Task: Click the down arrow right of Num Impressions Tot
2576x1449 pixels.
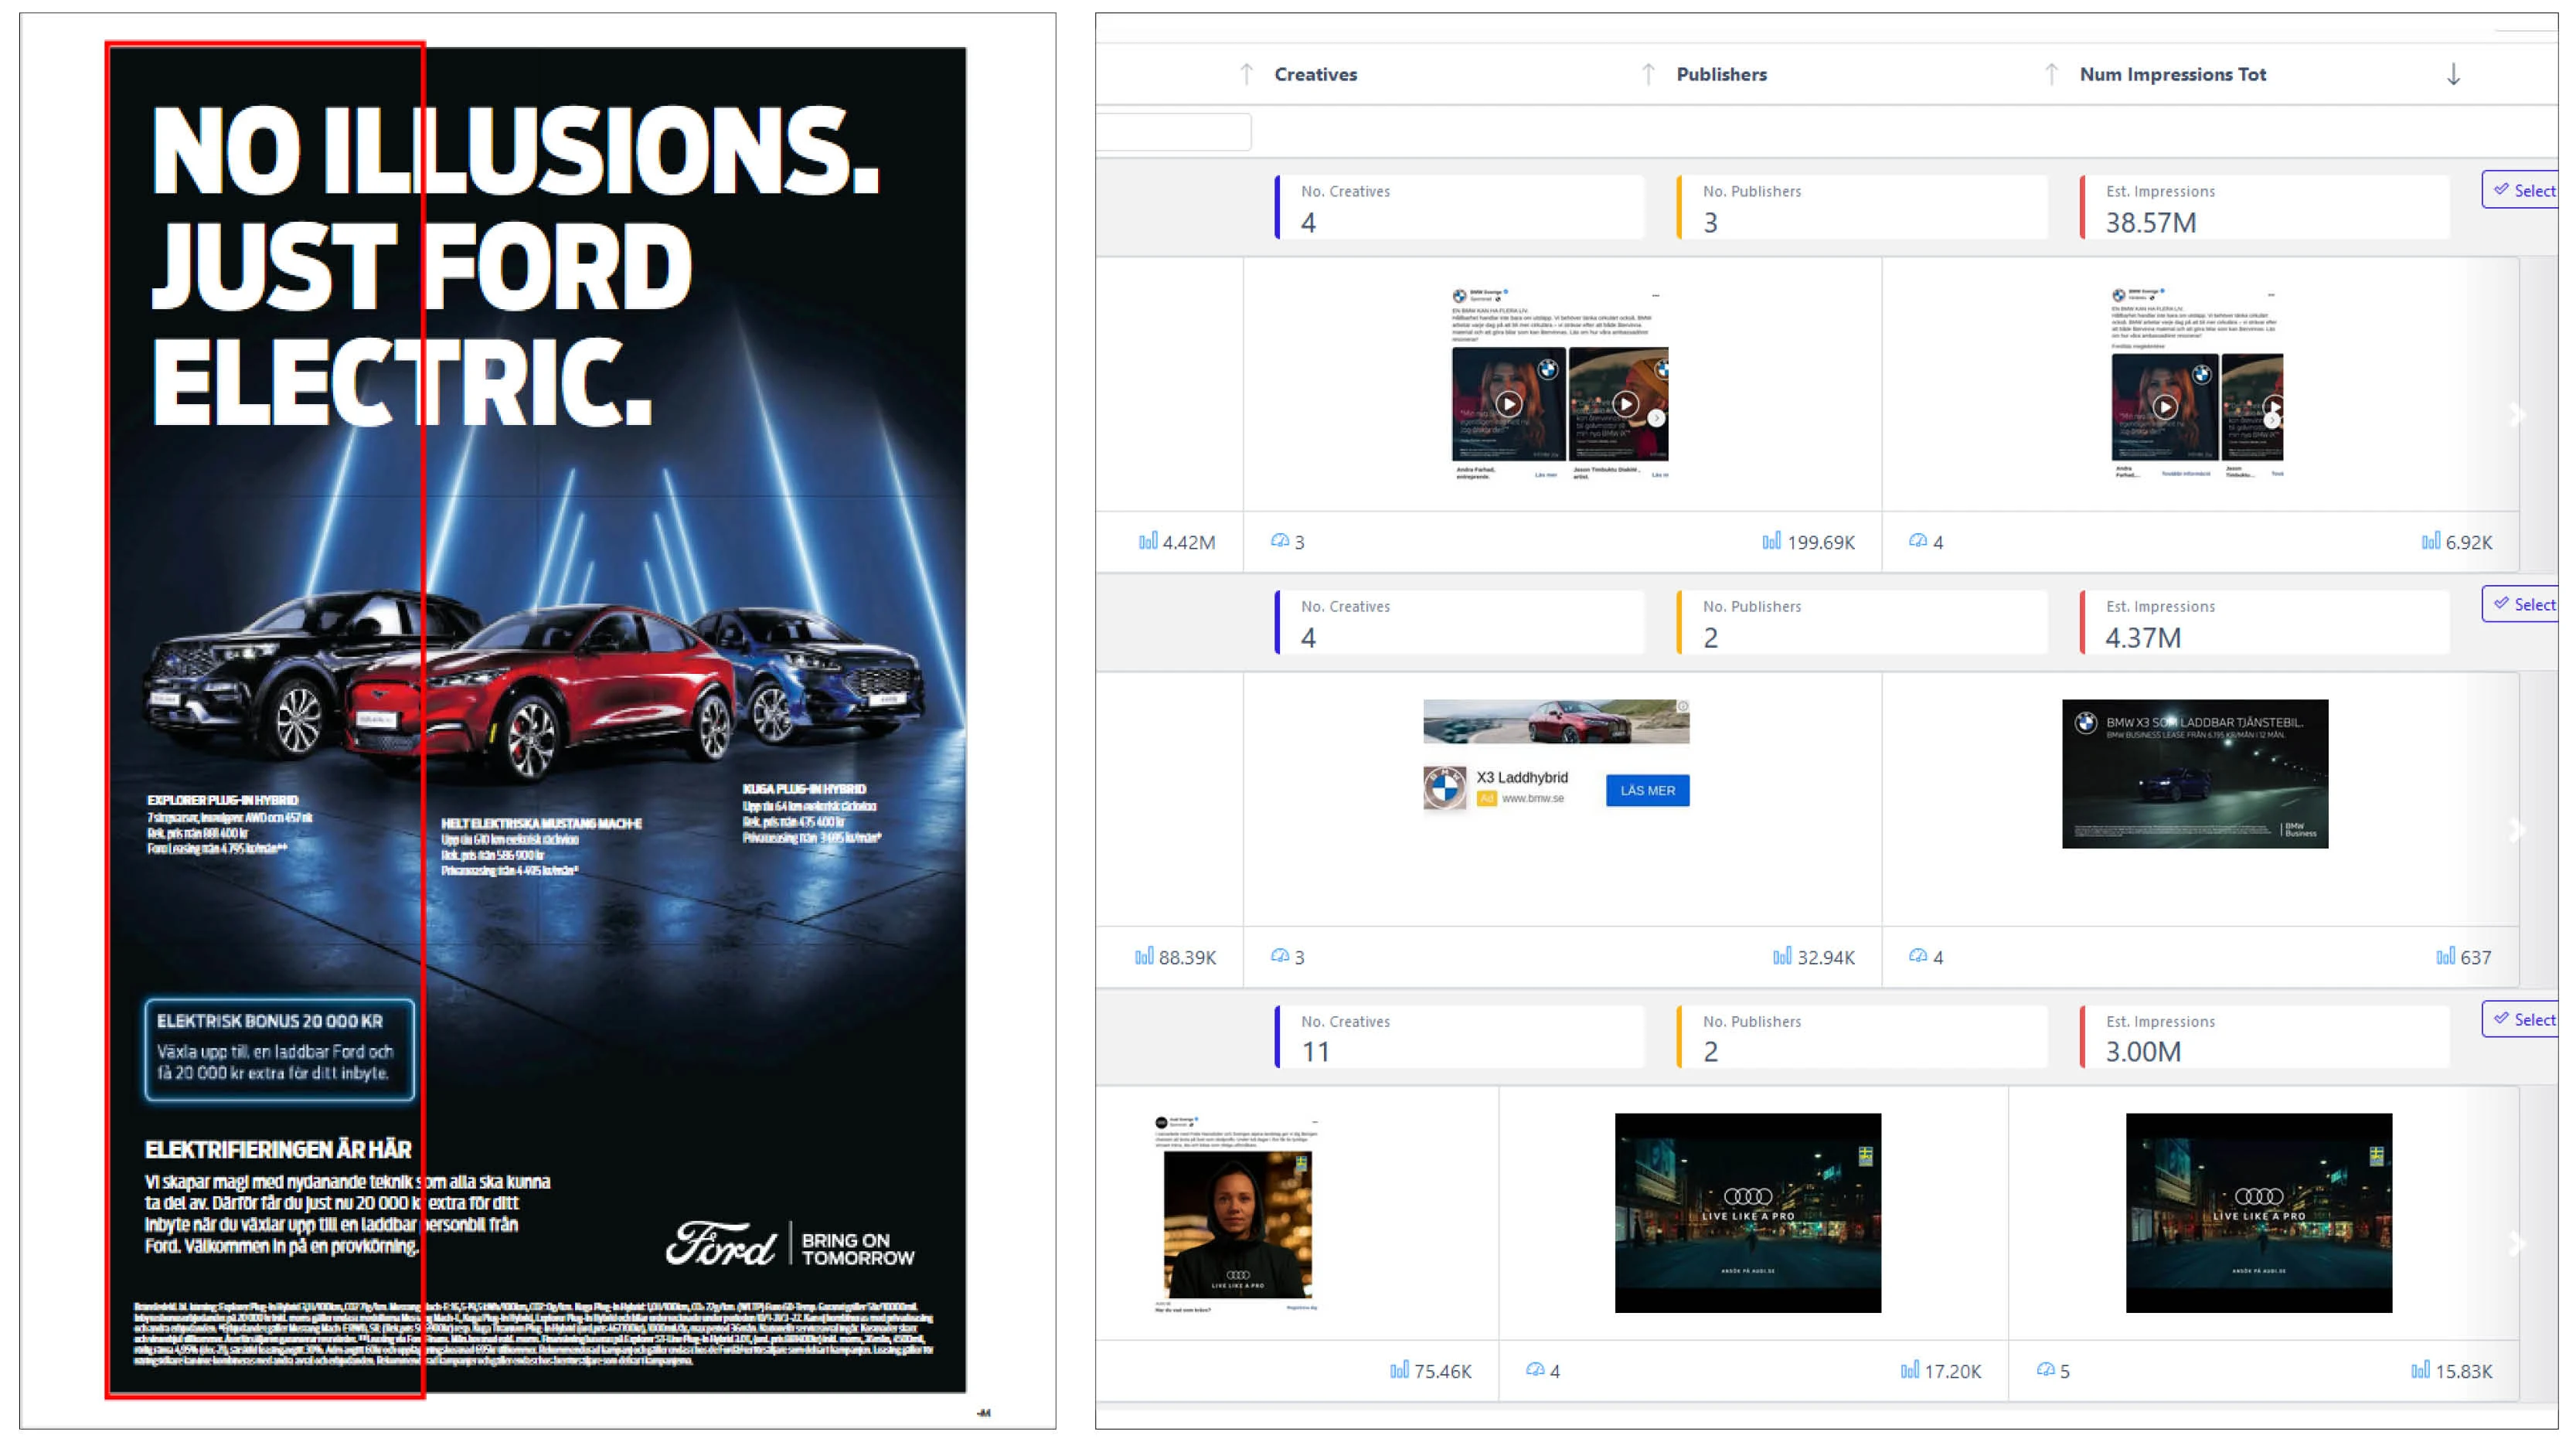Action: pyautogui.click(x=2453, y=74)
